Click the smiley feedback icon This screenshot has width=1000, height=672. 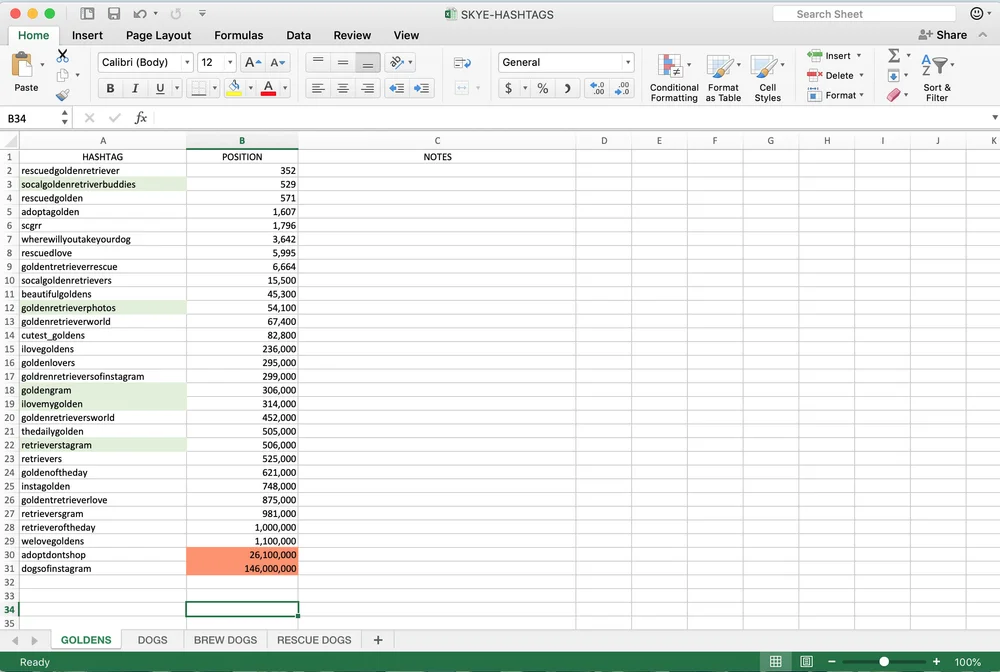coord(976,13)
